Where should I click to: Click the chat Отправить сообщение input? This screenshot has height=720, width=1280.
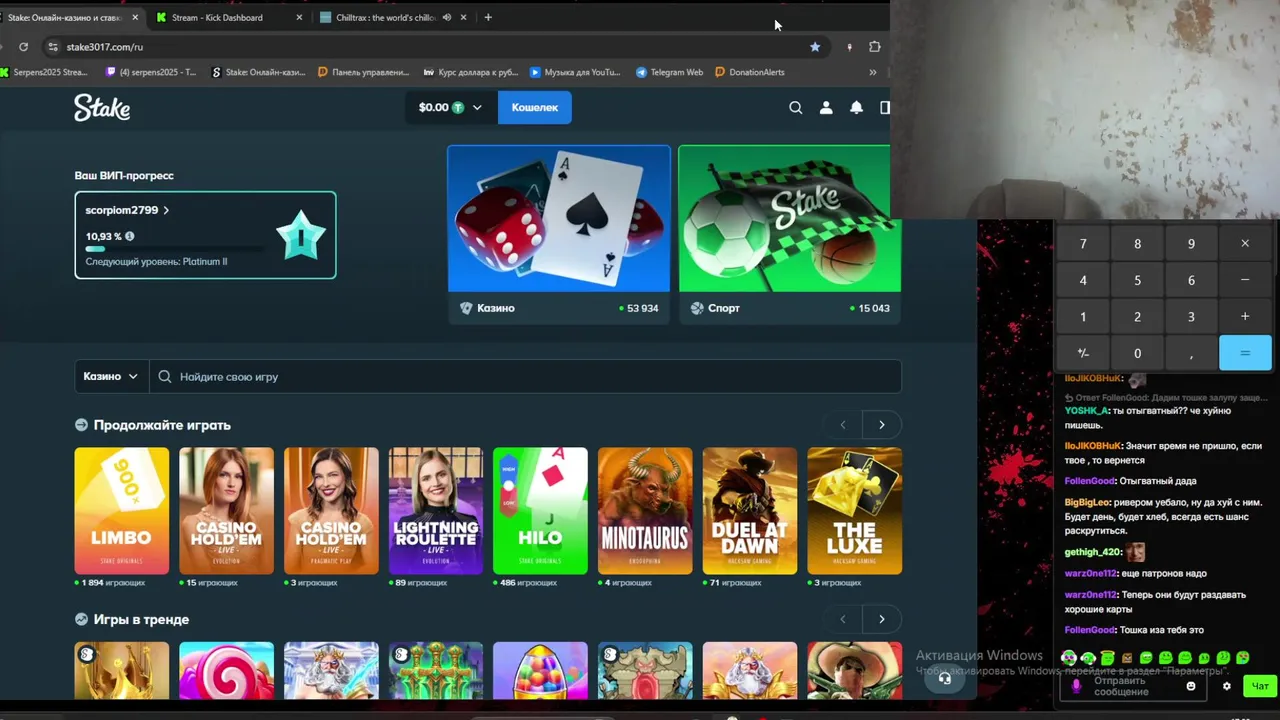point(1133,686)
